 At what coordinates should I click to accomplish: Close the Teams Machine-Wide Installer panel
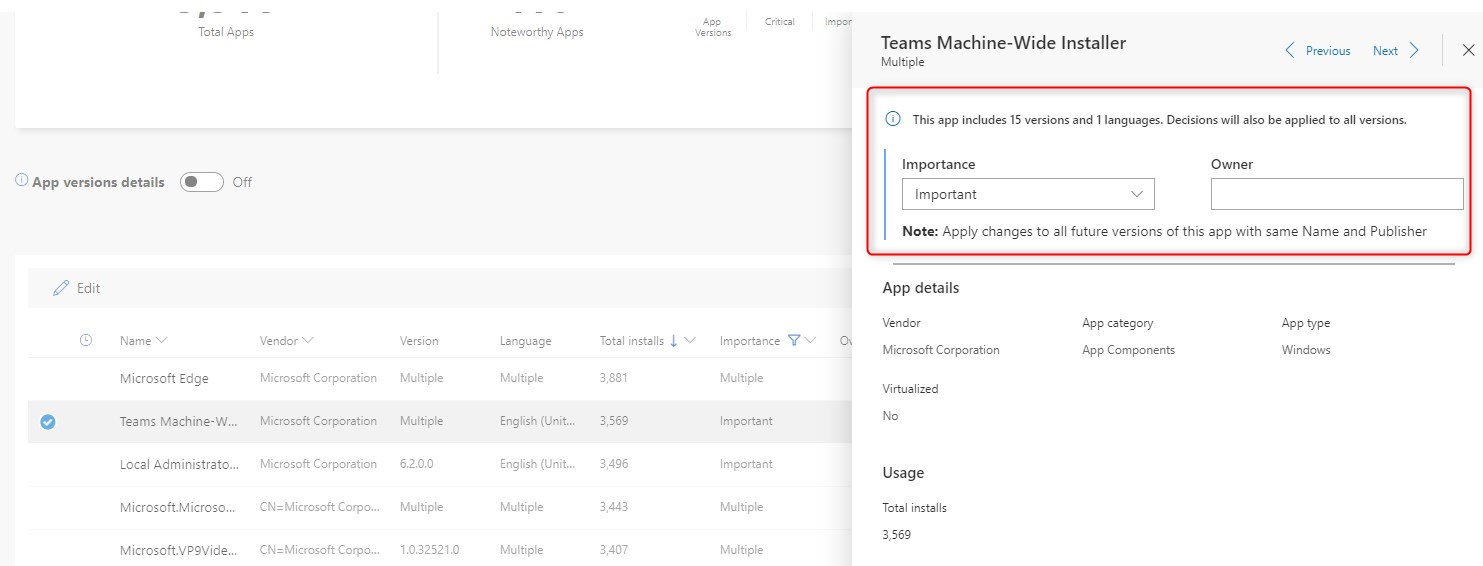(x=1468, y=50)
